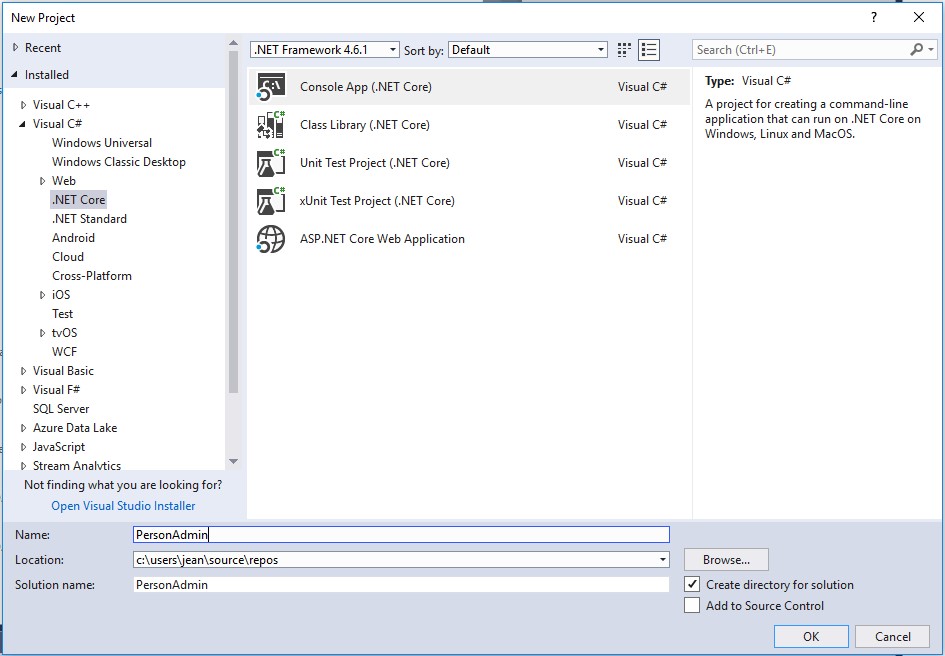The height and width of the screenshot is (656, 945).
Task: Click the Cancel button
Action: 893,637
